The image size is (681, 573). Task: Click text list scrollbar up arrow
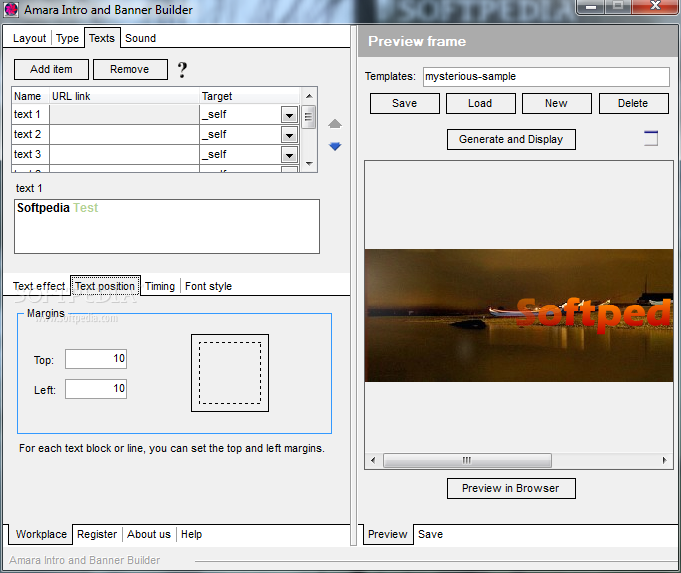[309, 96]
